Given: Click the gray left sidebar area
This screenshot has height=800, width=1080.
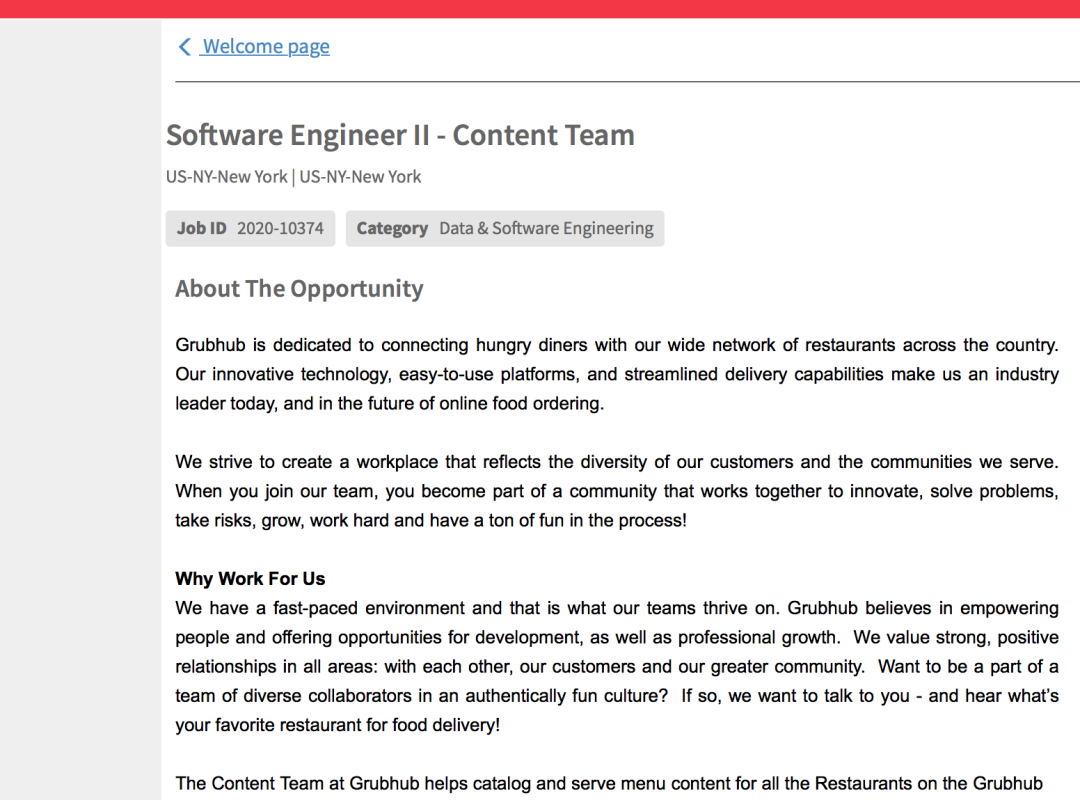Looking at the screenshot, I should tap(80, 400).
